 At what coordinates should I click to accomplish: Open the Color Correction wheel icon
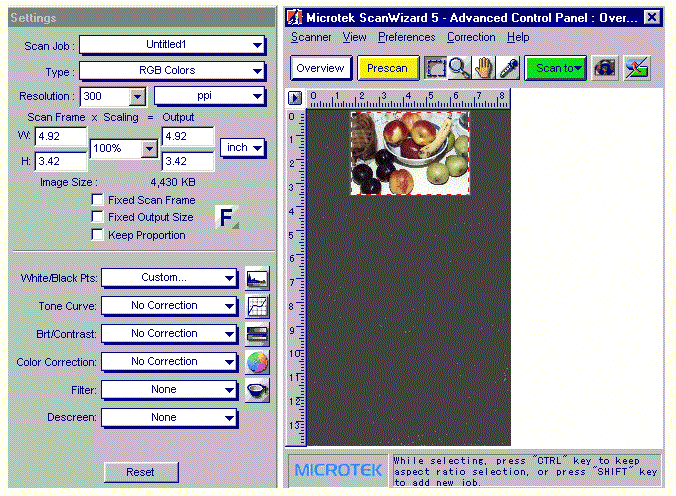click(x=257, y=362)
